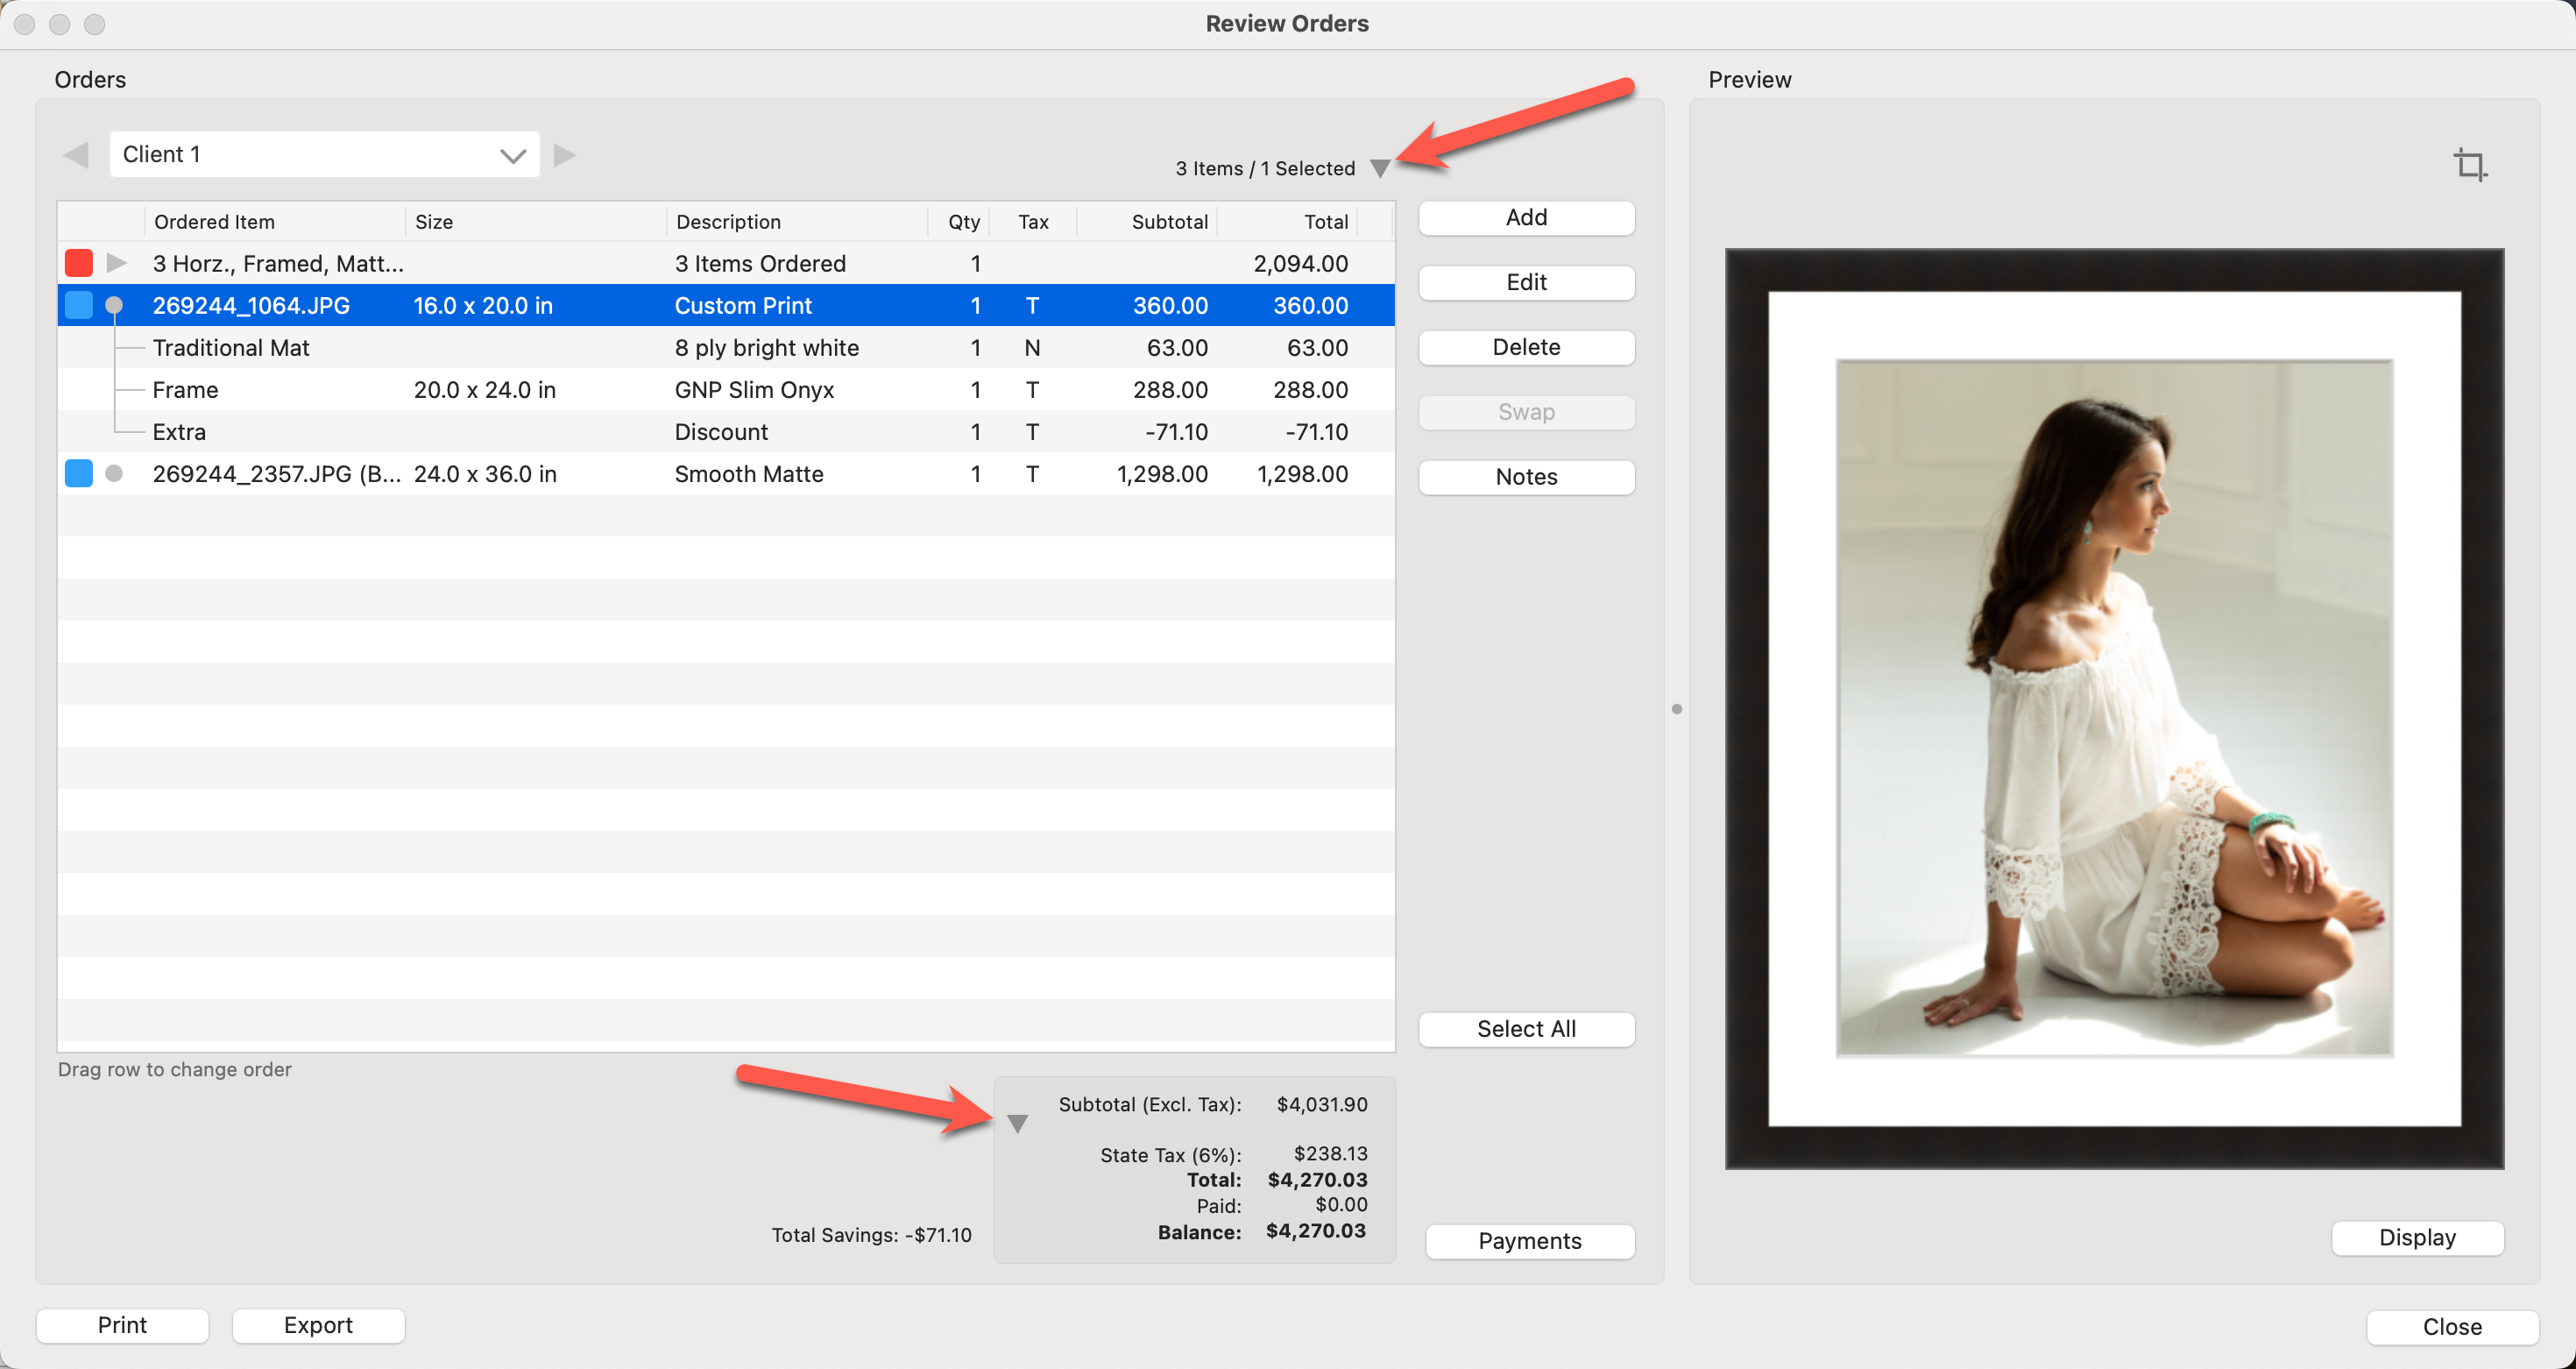
Task: Click blue swatch beside 269244_2357.JPG
Action: point(78,473)
